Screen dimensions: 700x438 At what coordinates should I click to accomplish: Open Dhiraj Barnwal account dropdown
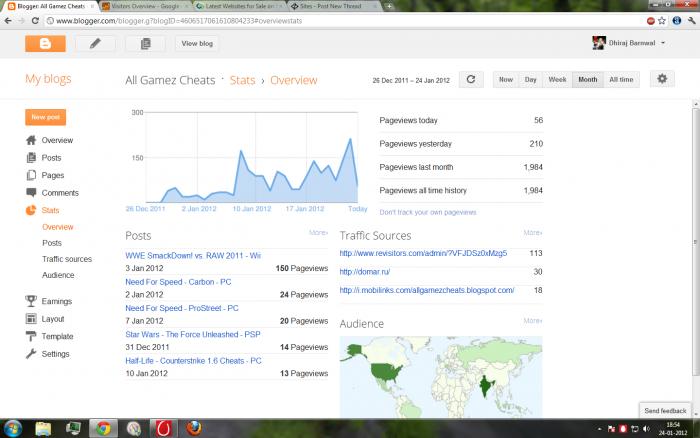pos(629,43)
